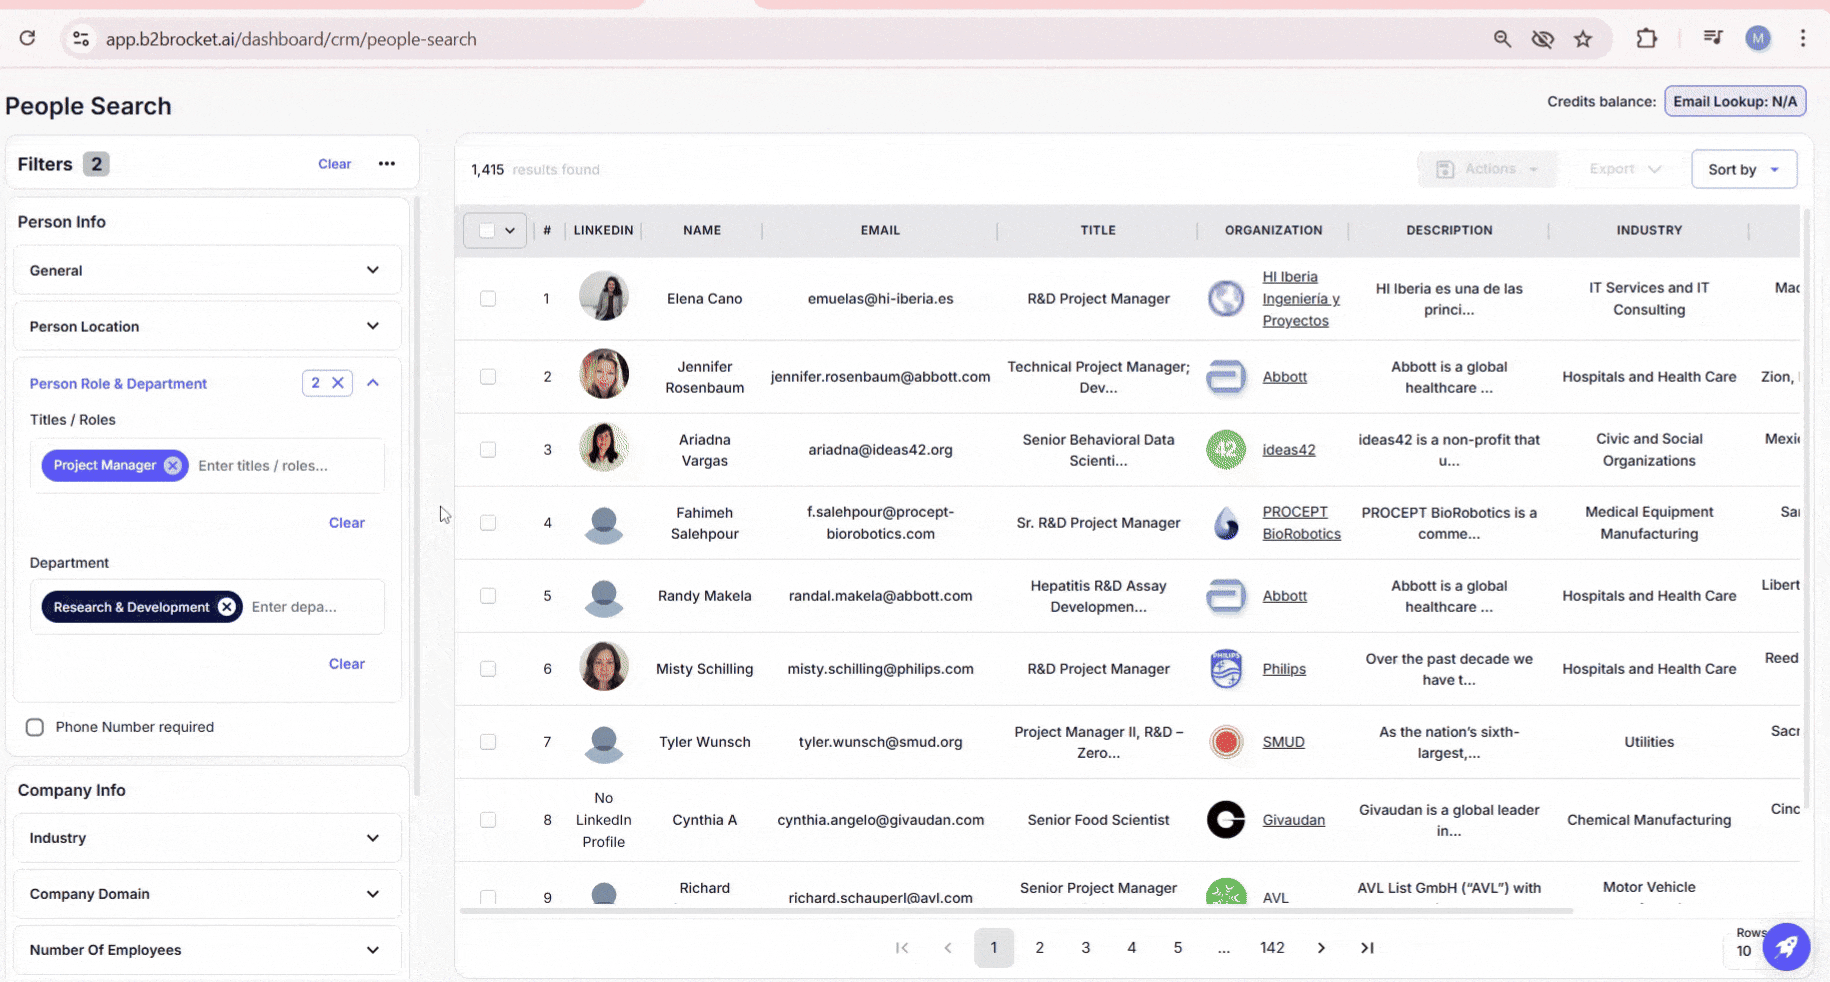Viewport: 1830px width, 982px height.
Task: Jump to the last page of results
Action: click(x=1367, y=948)
